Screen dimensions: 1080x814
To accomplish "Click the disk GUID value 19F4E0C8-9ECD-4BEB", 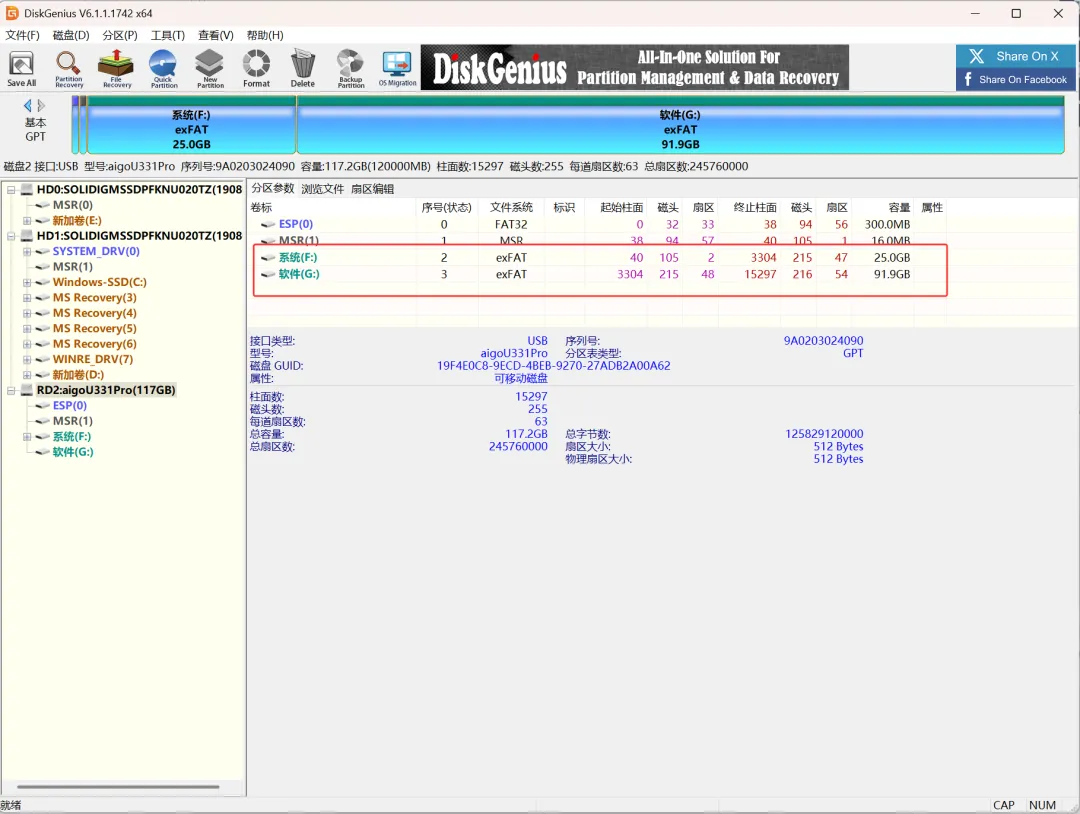I will [x=553, y=366].
